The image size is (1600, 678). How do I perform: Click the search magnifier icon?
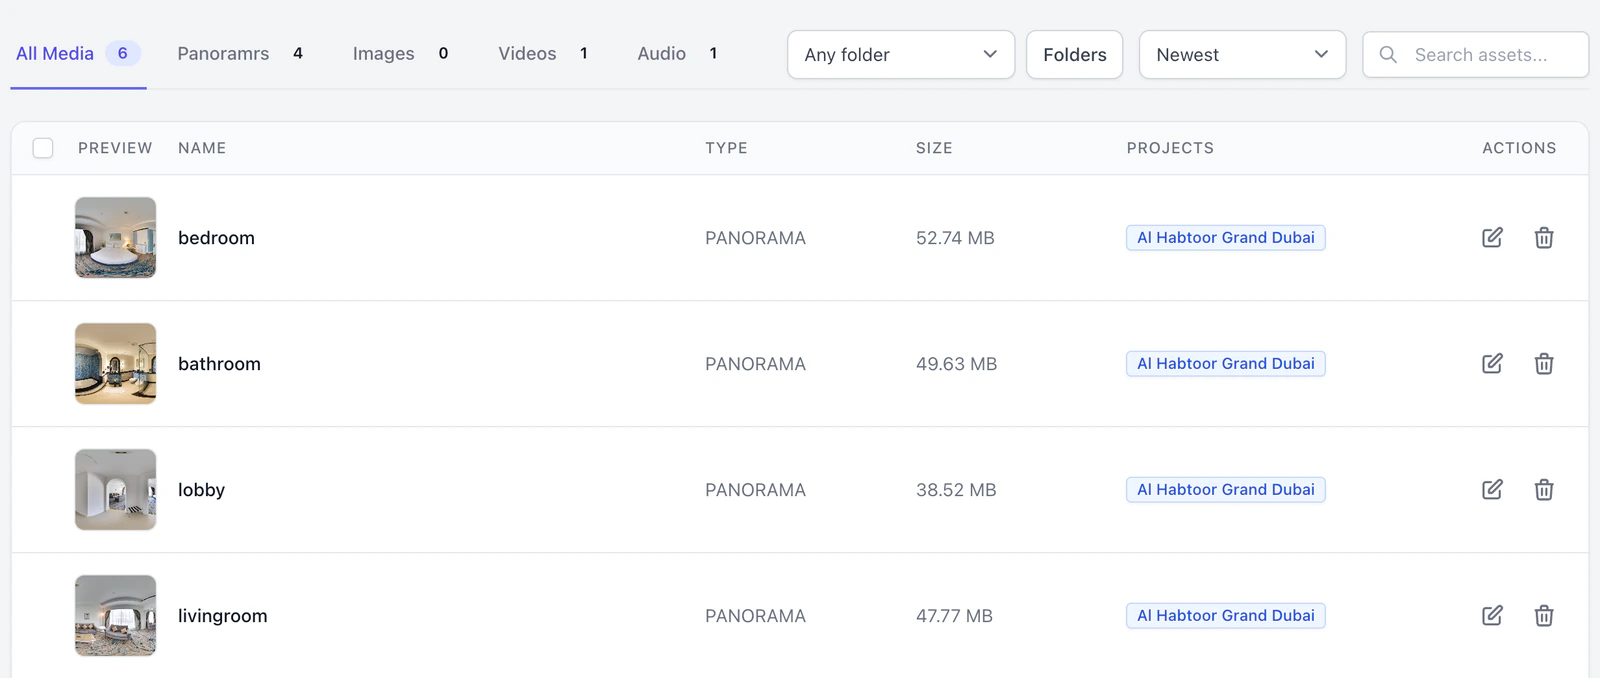(1388, 54)
